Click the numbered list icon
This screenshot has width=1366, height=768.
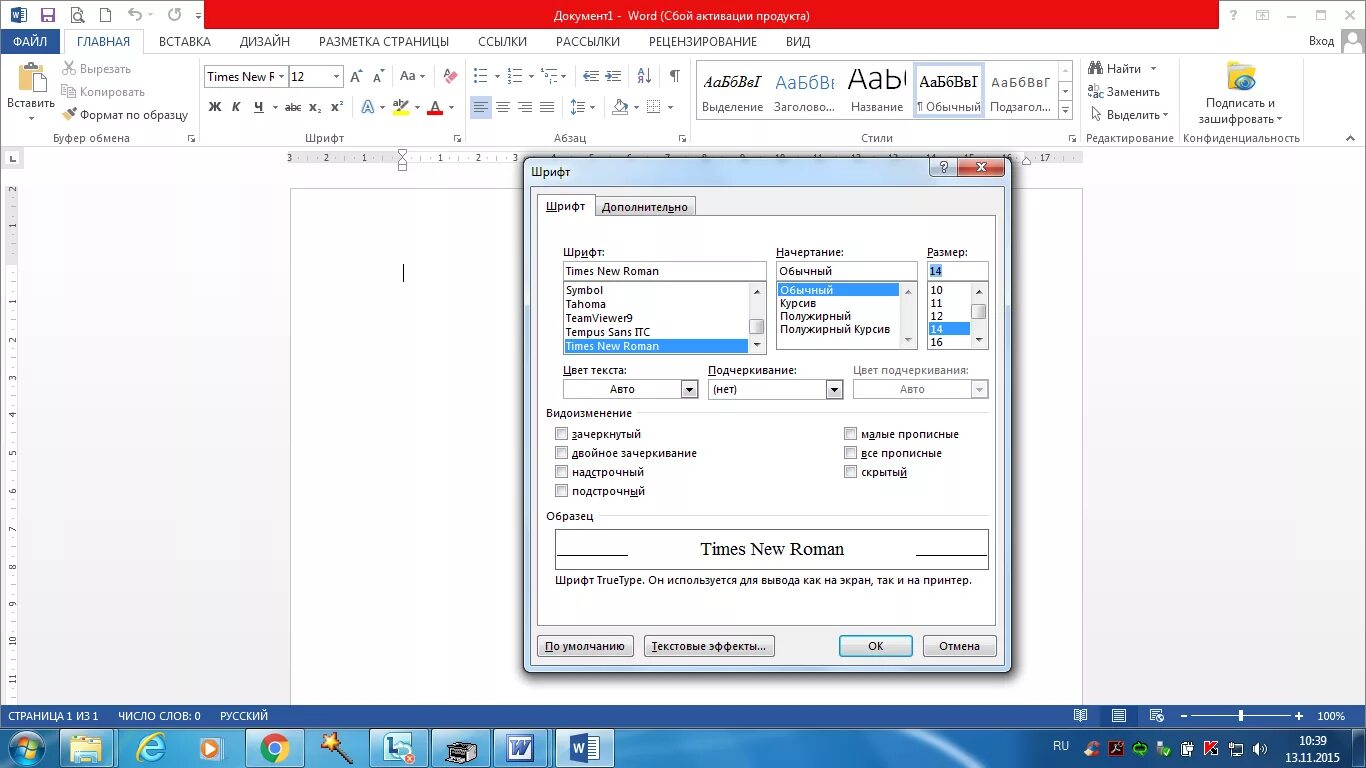click(514, 76)
